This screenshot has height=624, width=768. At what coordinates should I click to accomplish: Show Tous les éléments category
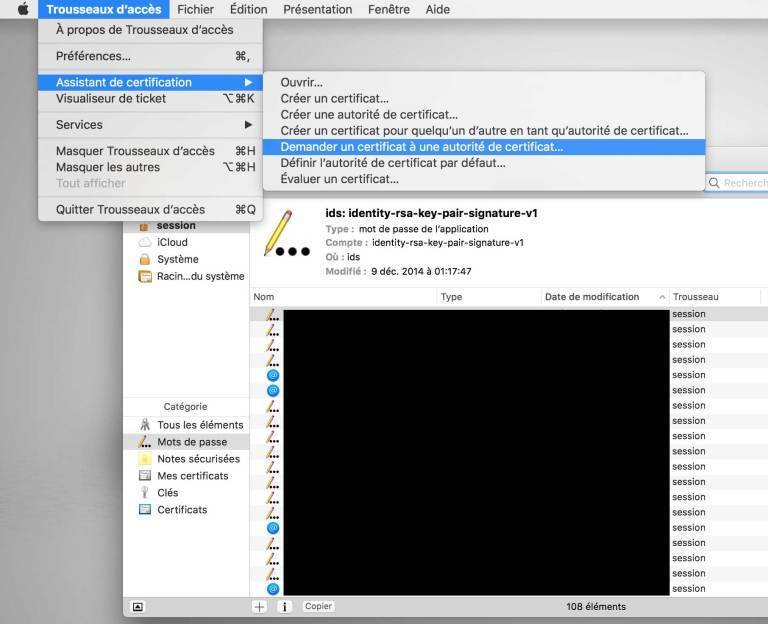click(x=199, y=425)
